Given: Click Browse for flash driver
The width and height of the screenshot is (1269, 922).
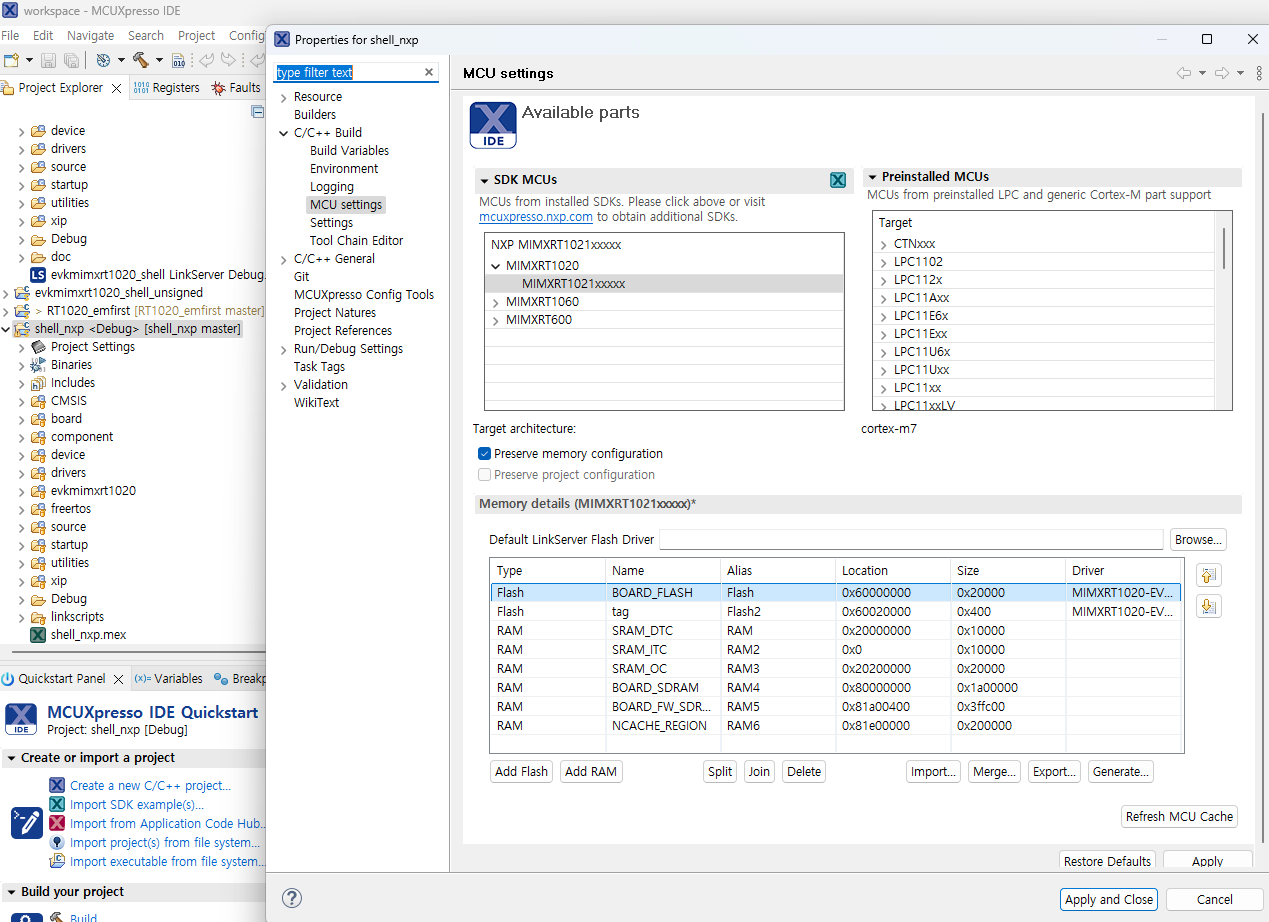Looking at the screenshot, I should click(1198, 540).
